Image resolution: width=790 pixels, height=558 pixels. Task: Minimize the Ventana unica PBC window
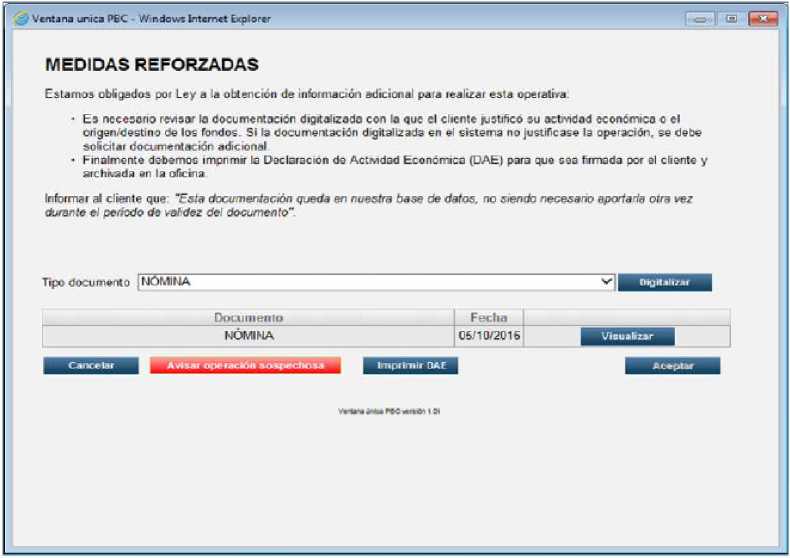click(702, 19)
